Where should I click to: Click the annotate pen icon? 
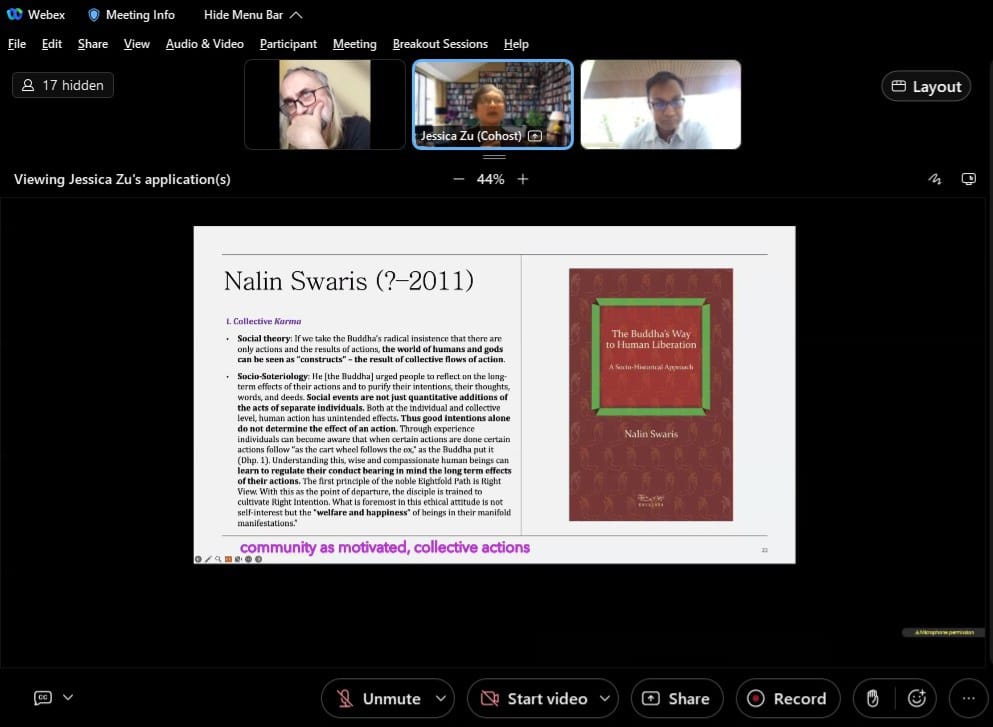click(x=934, y=179)
